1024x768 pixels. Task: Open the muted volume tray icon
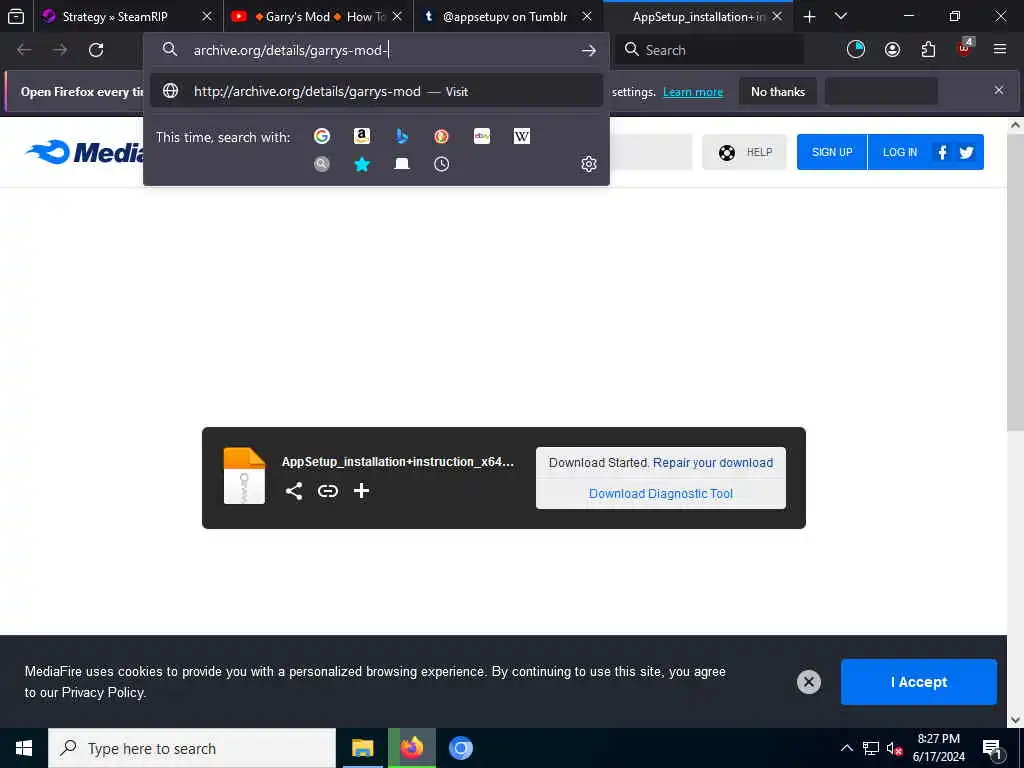pos(894,748)
